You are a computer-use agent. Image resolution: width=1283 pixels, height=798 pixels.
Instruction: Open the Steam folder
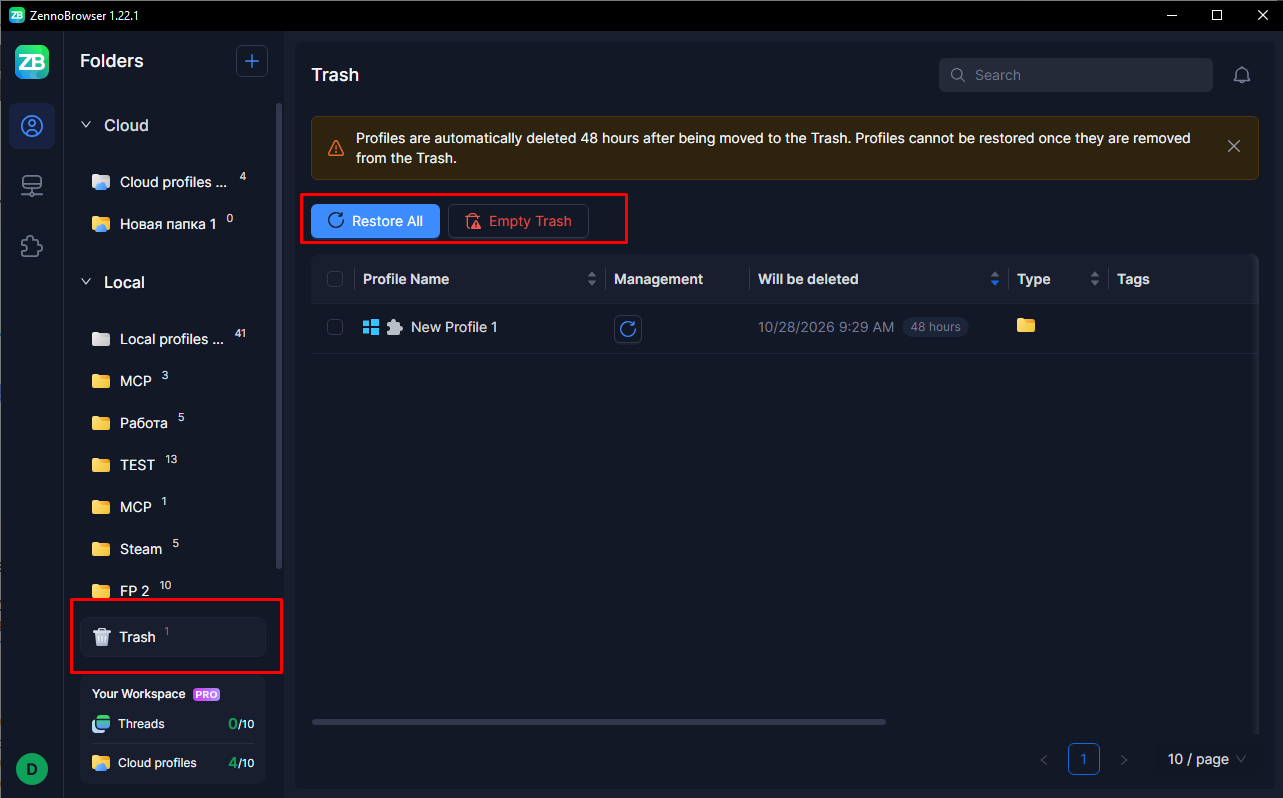(x=173, y=549)
